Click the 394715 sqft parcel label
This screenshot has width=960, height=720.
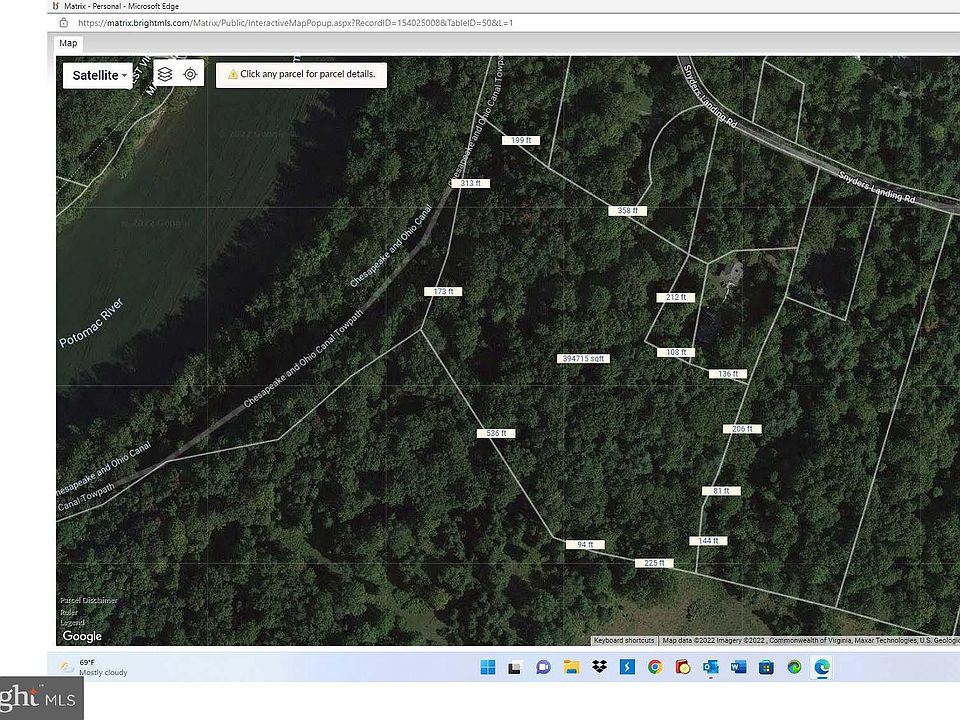(x=583, y=359)
